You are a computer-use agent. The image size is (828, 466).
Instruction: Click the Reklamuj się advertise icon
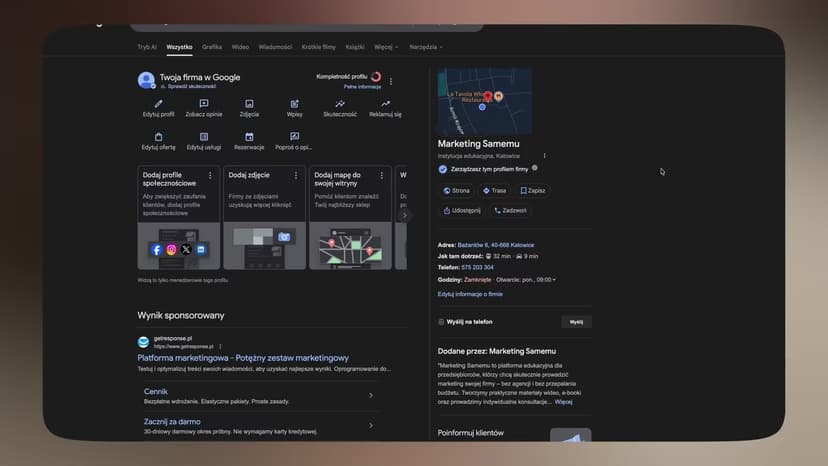click(385, 104)
